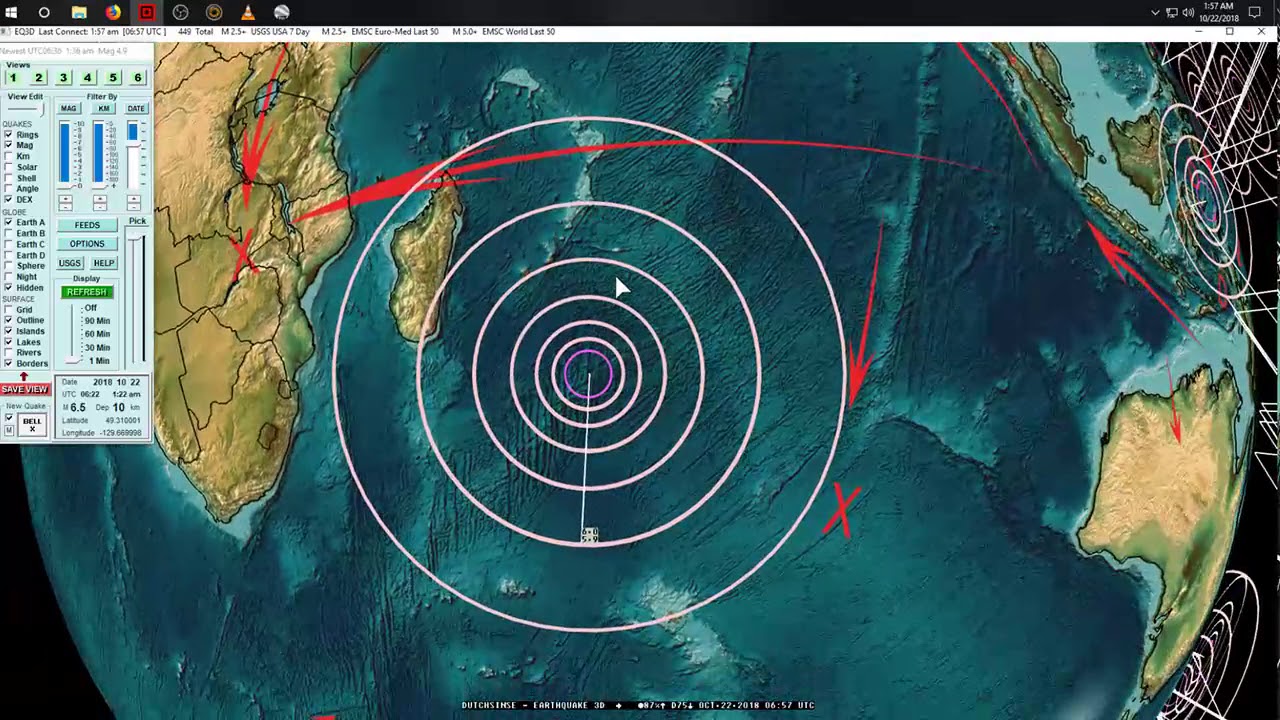Viewport: 1280px width, 720px height.
Task: Toggle the Rings quakes checkbox
Action: (9, 135)
